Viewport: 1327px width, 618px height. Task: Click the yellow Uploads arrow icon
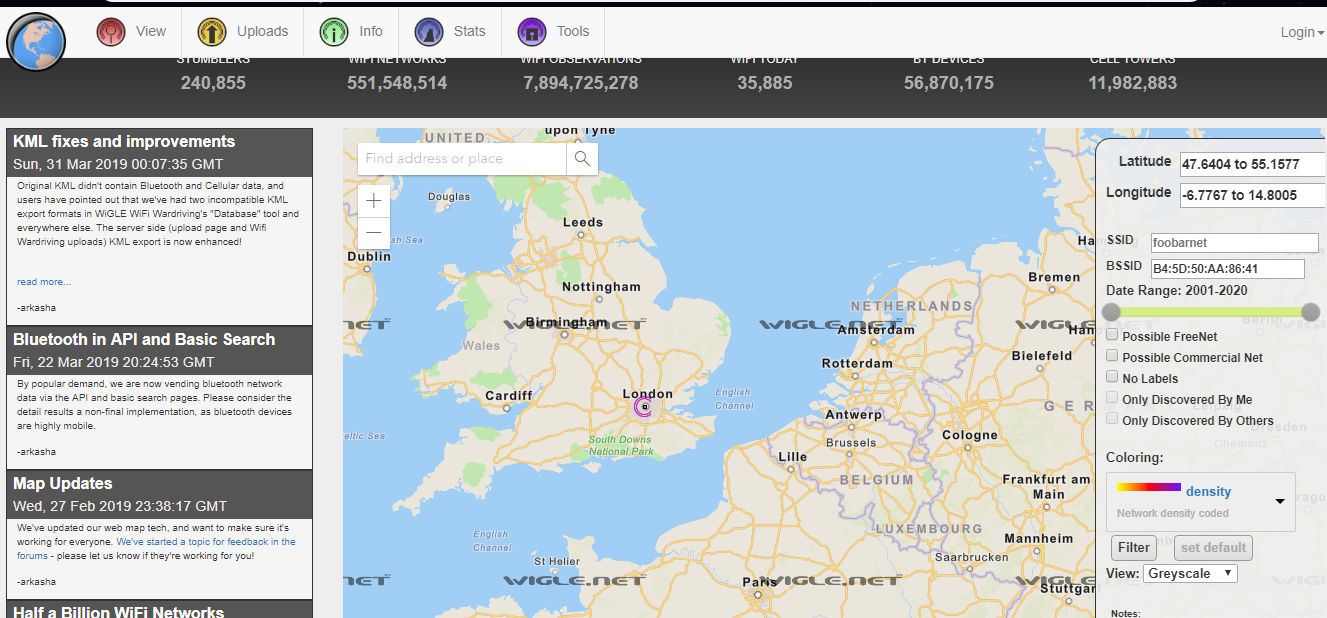(x=212, y=32)
